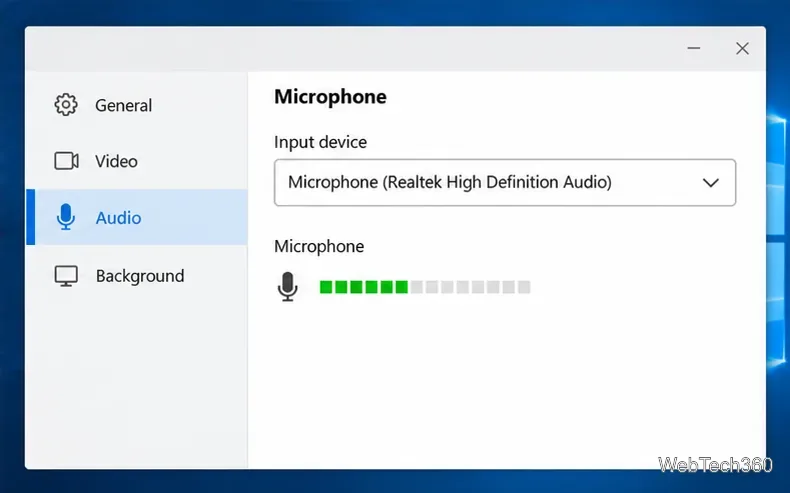Open the General settings tab
This screenshot has width=790, height=493.
click(x=137, y=105)
